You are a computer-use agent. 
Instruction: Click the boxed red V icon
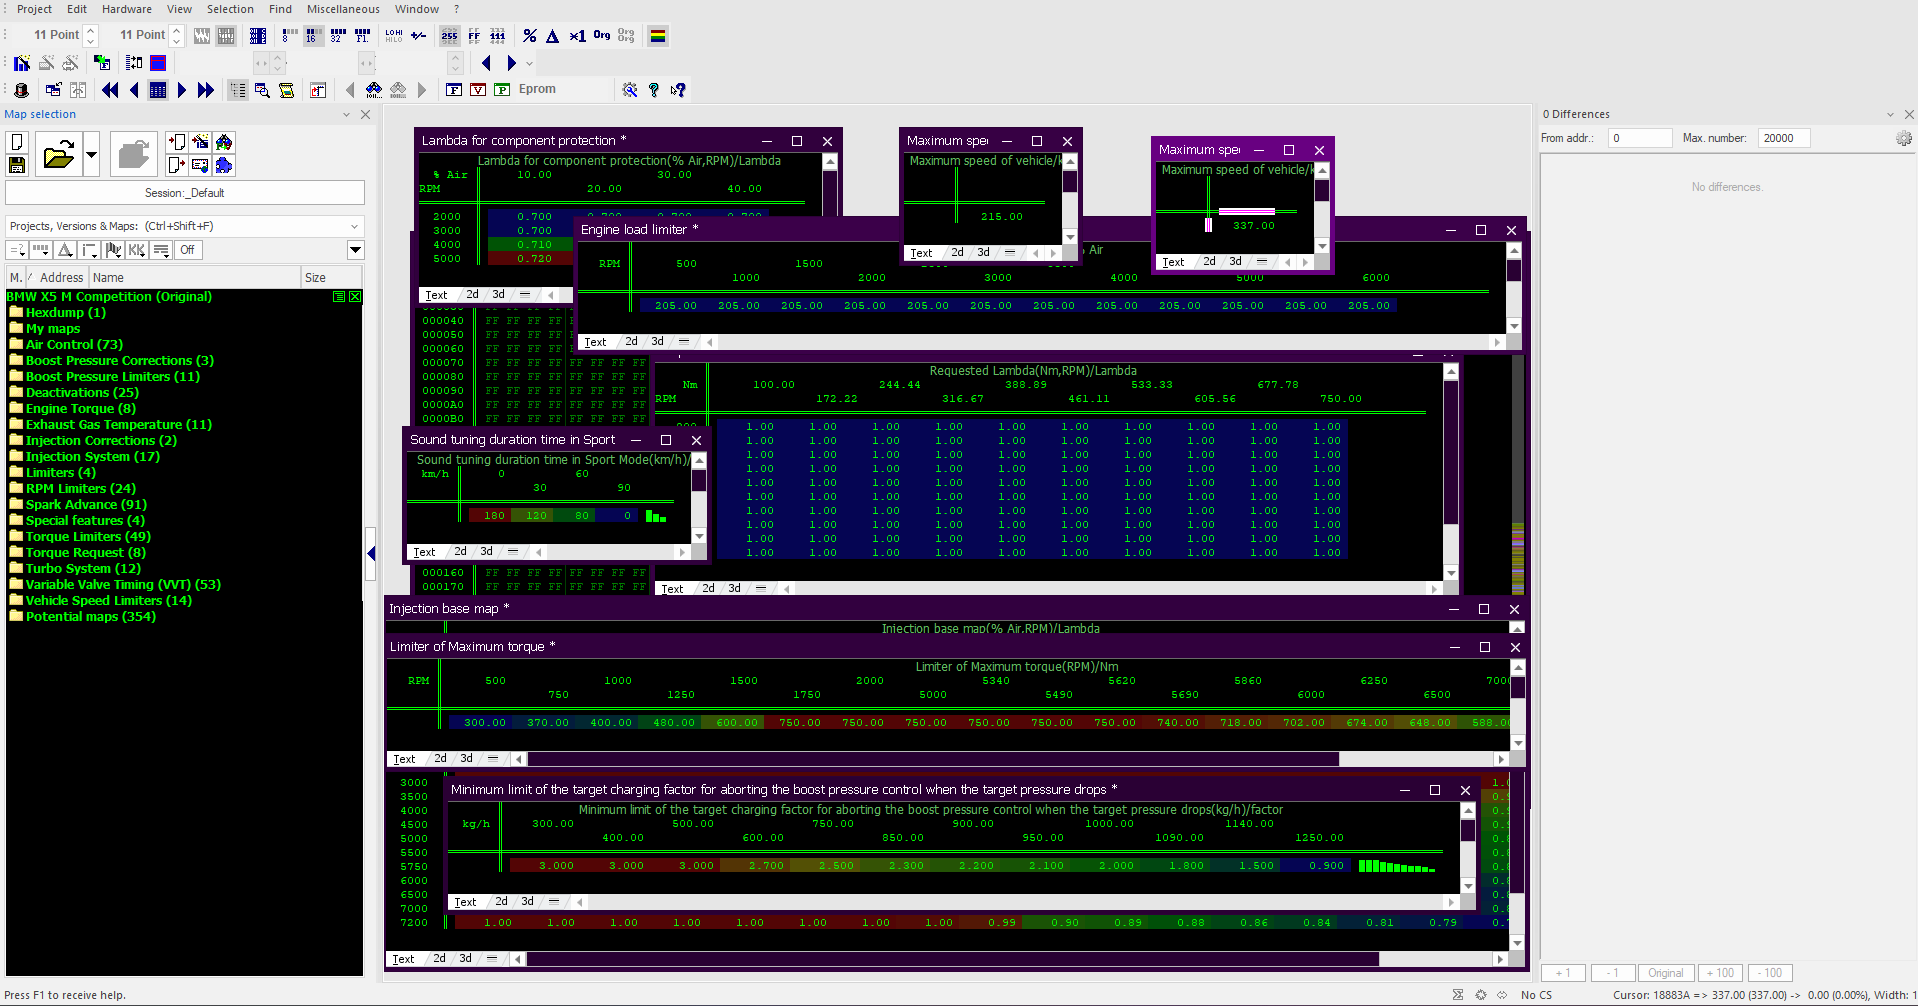478,90
